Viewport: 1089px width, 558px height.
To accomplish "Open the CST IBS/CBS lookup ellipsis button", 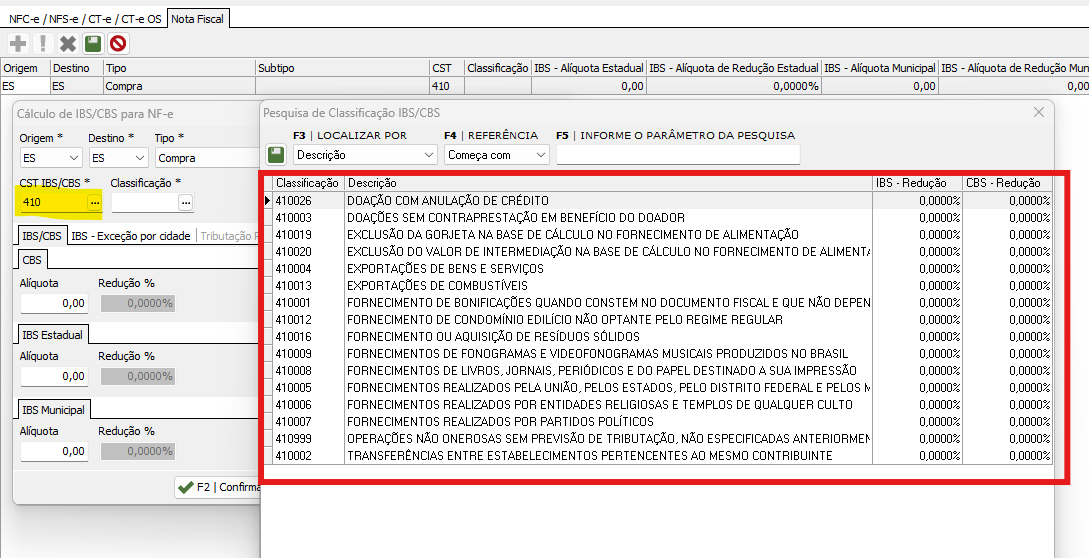I will pos(94,202).
